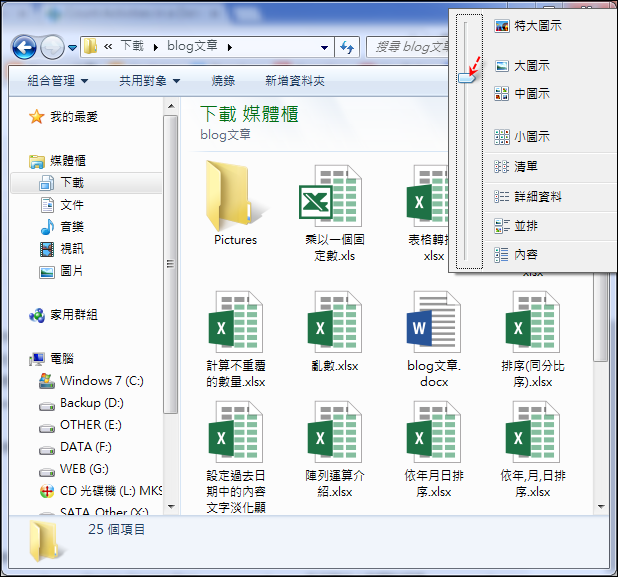
Task: Select 大圖示 view option
Action: coord(522,65)
